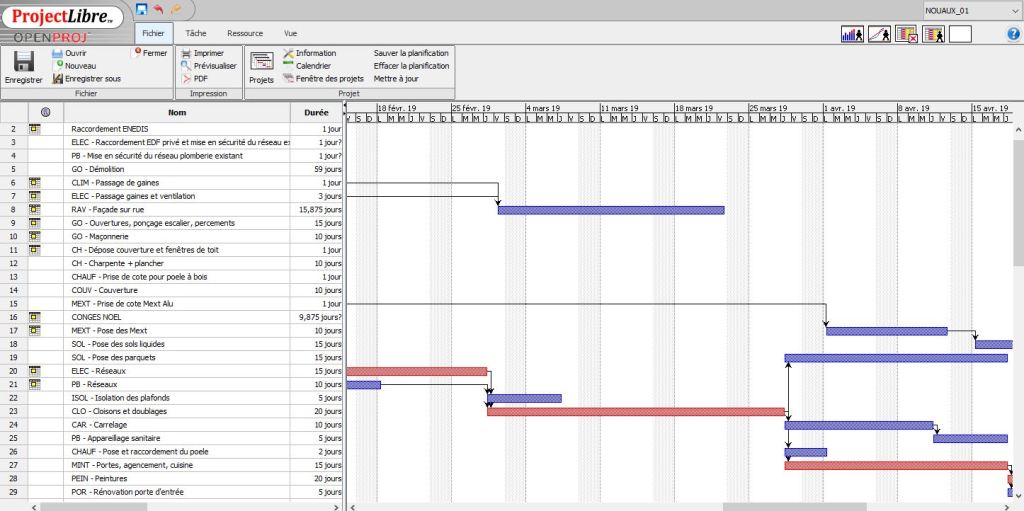
Task: Click Mettre à jour in Projet group
Action: tap(396, 78)
